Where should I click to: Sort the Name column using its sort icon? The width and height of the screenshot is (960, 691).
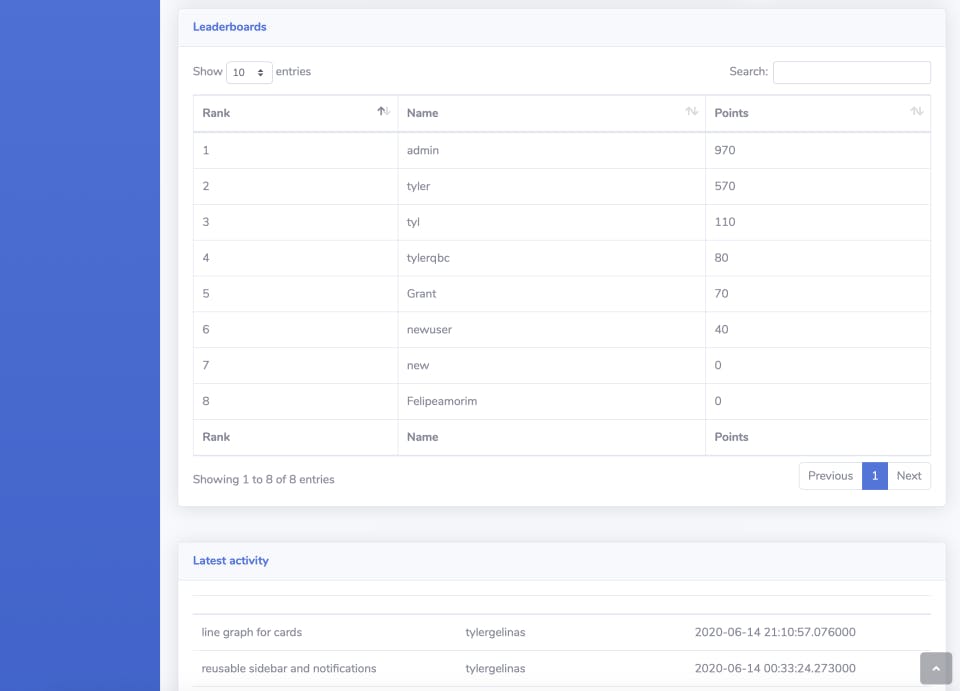(x=691, y=112)
